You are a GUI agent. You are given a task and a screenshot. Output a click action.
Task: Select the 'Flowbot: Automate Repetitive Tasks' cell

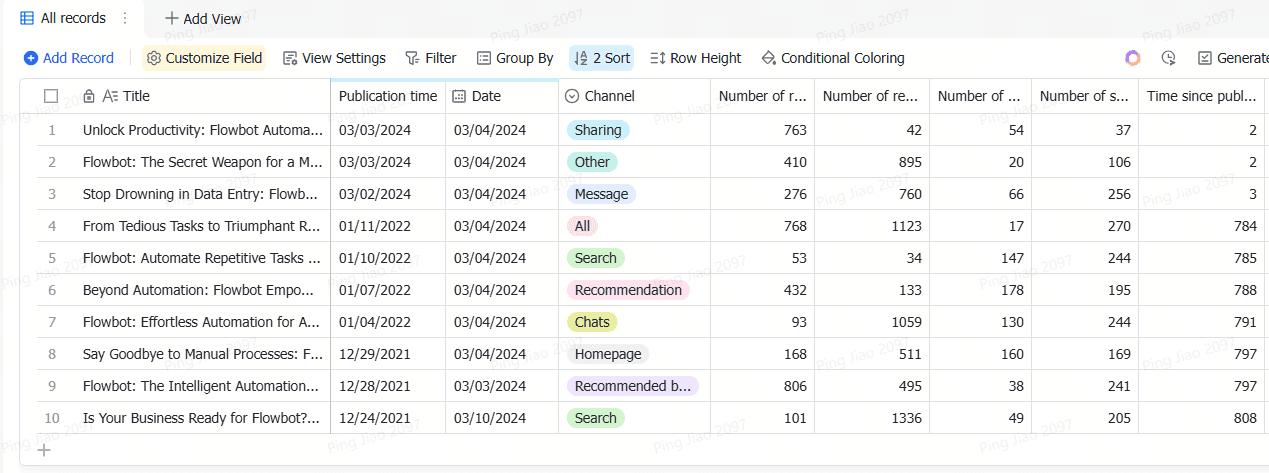[x=203, y=258]
